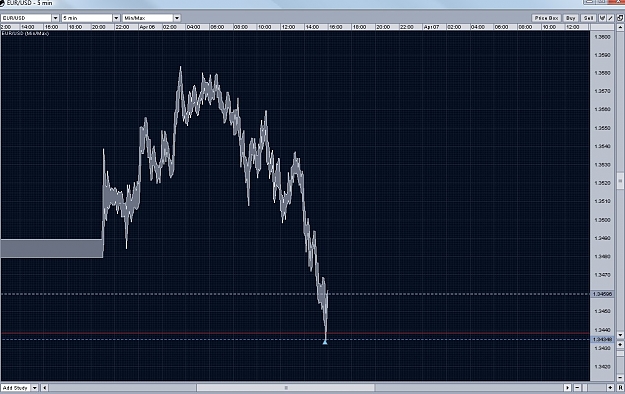Click the detach chart window icon
This screenshot has width=625, height=394.
click(620, 18)
